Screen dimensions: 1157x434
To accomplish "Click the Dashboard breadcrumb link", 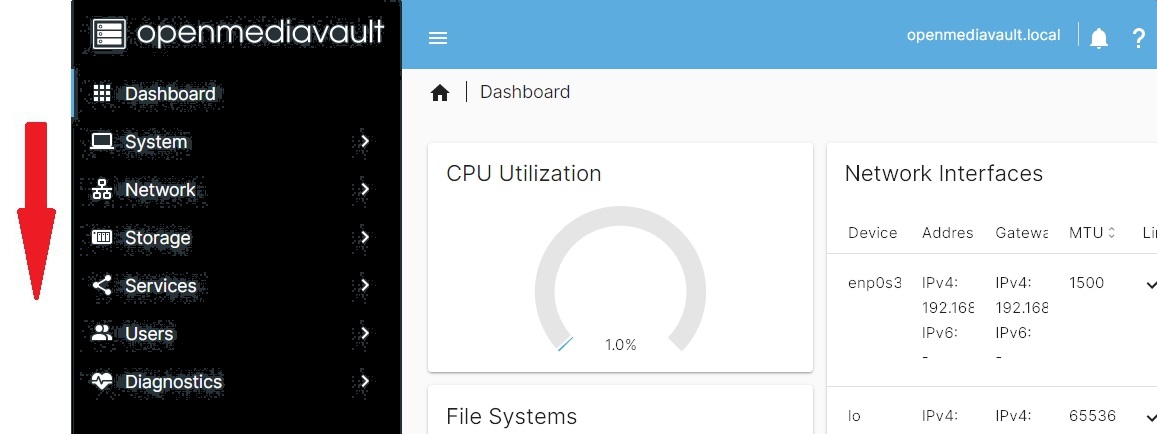I will [x=525, y=92].
